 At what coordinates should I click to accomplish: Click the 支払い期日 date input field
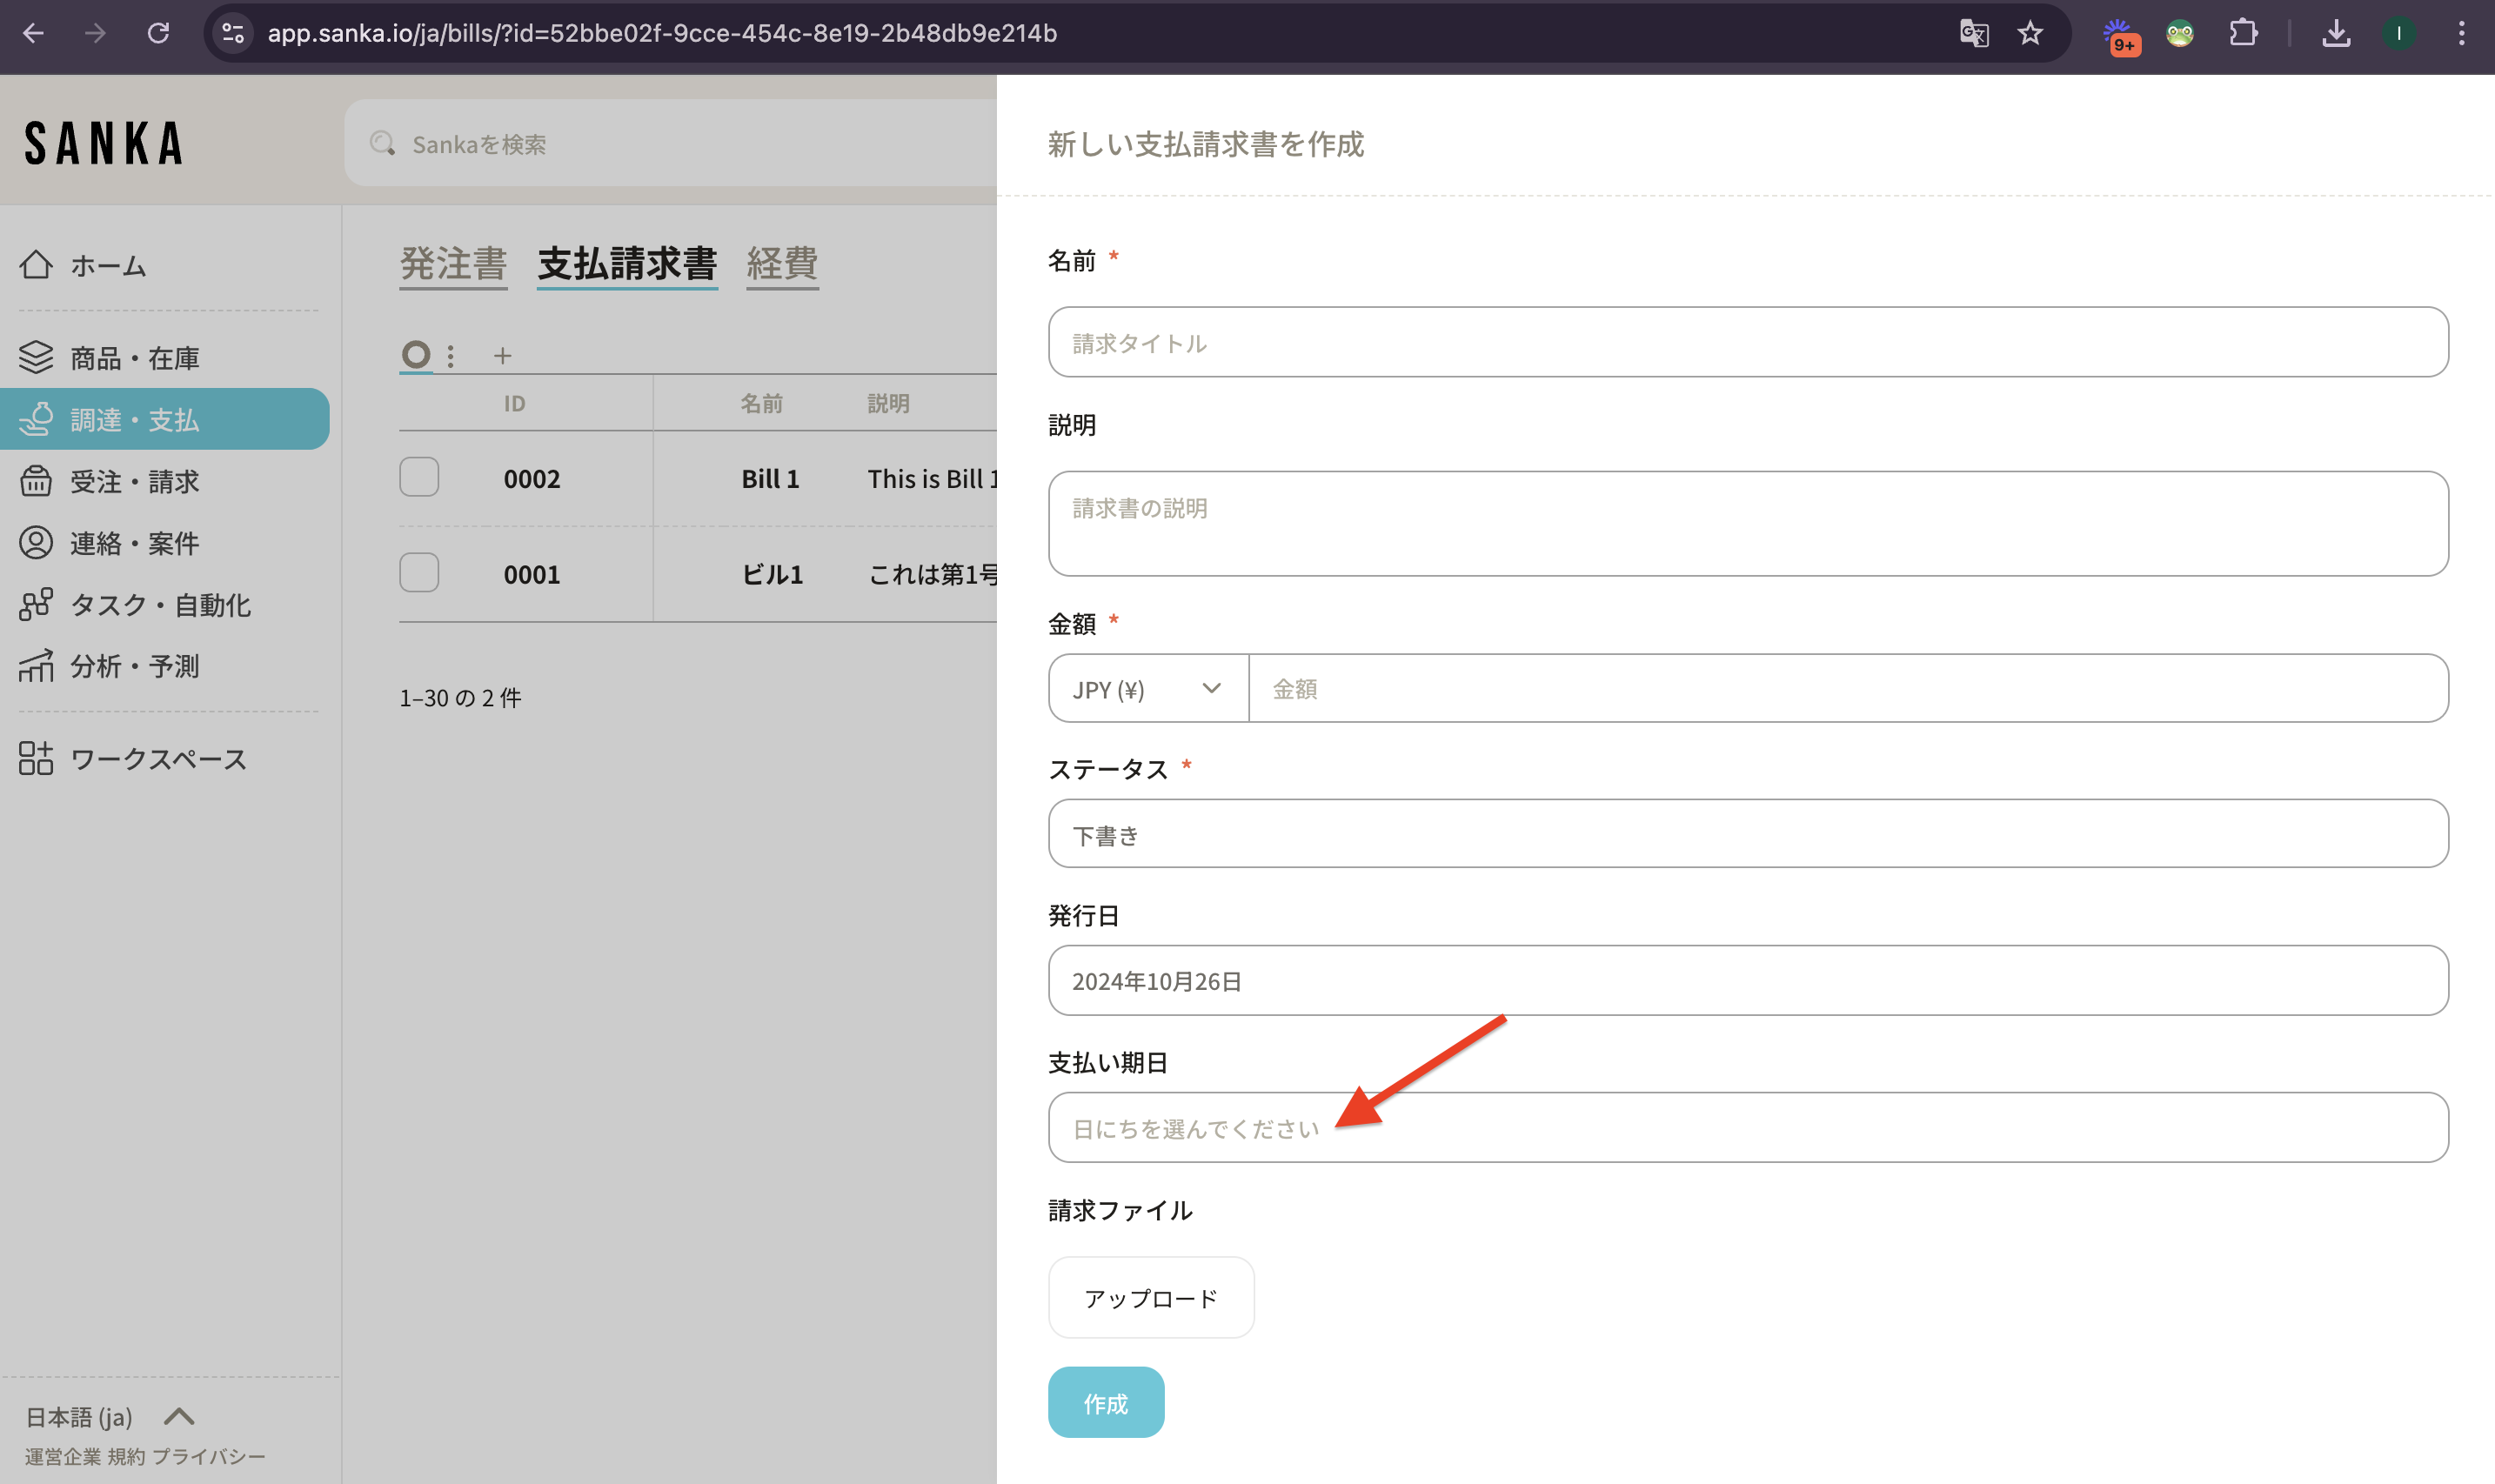1747,1128
